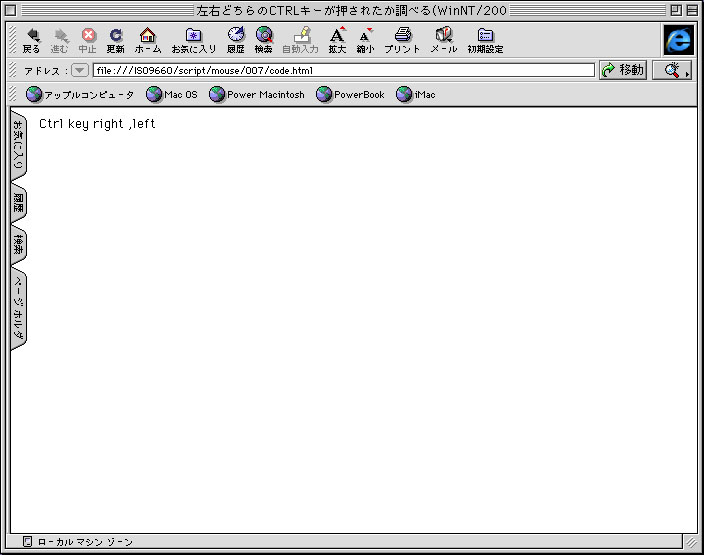Click the 進む forward button
This screenshot has height=555, width=704.
tap(59, 40)
